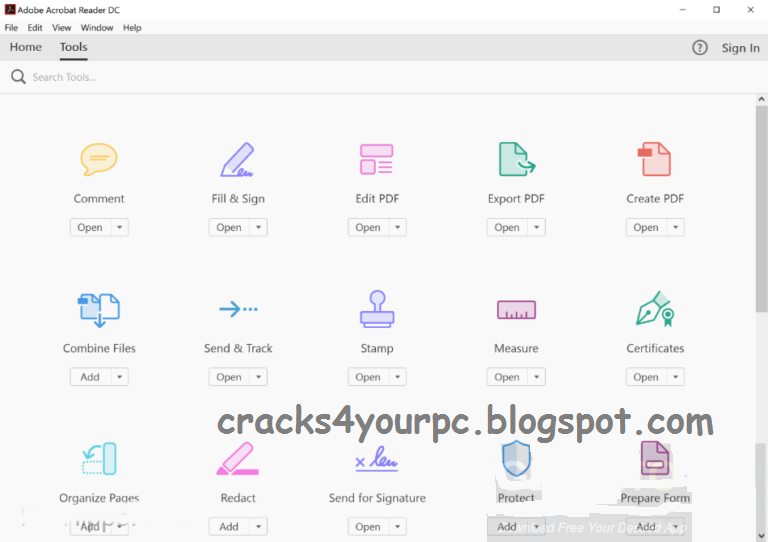768x542 pixels.
Task: Expand the Fill & Sign dropdown arrow
Action: (259, 227)
